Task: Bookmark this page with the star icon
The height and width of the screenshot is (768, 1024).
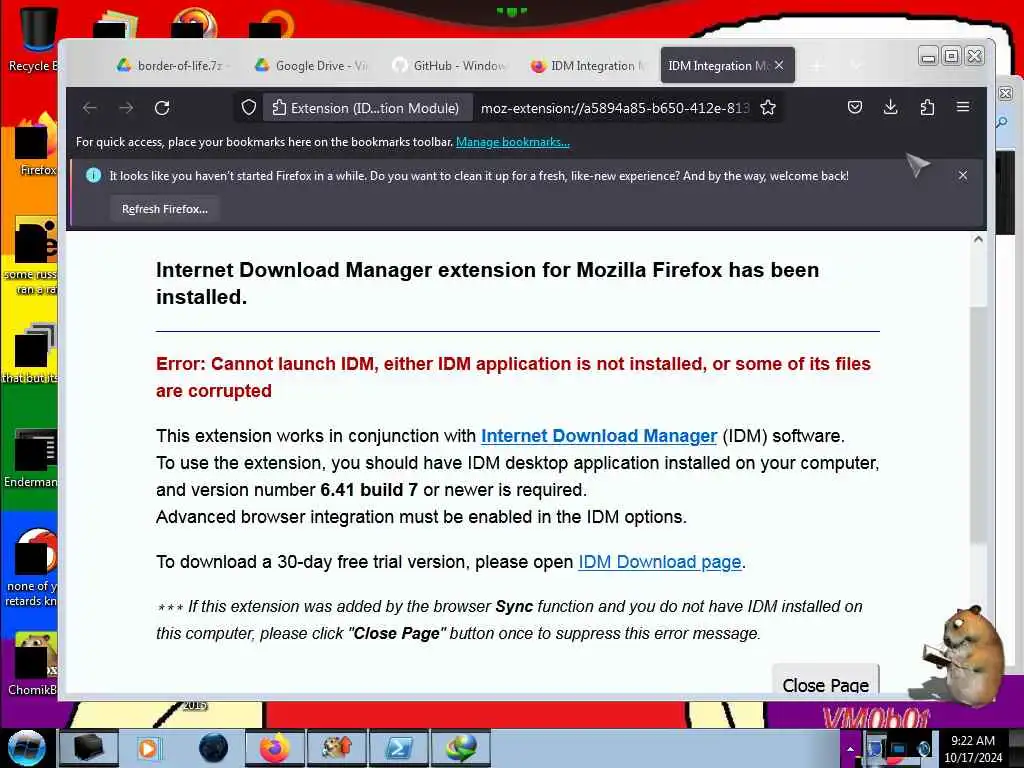Action: [768, 108]
